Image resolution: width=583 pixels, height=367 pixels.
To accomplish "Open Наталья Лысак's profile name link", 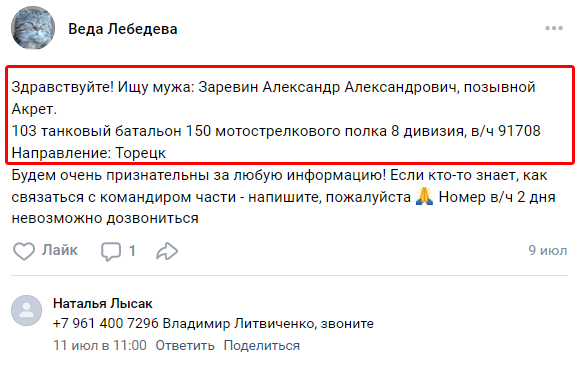I will (103, 303).
